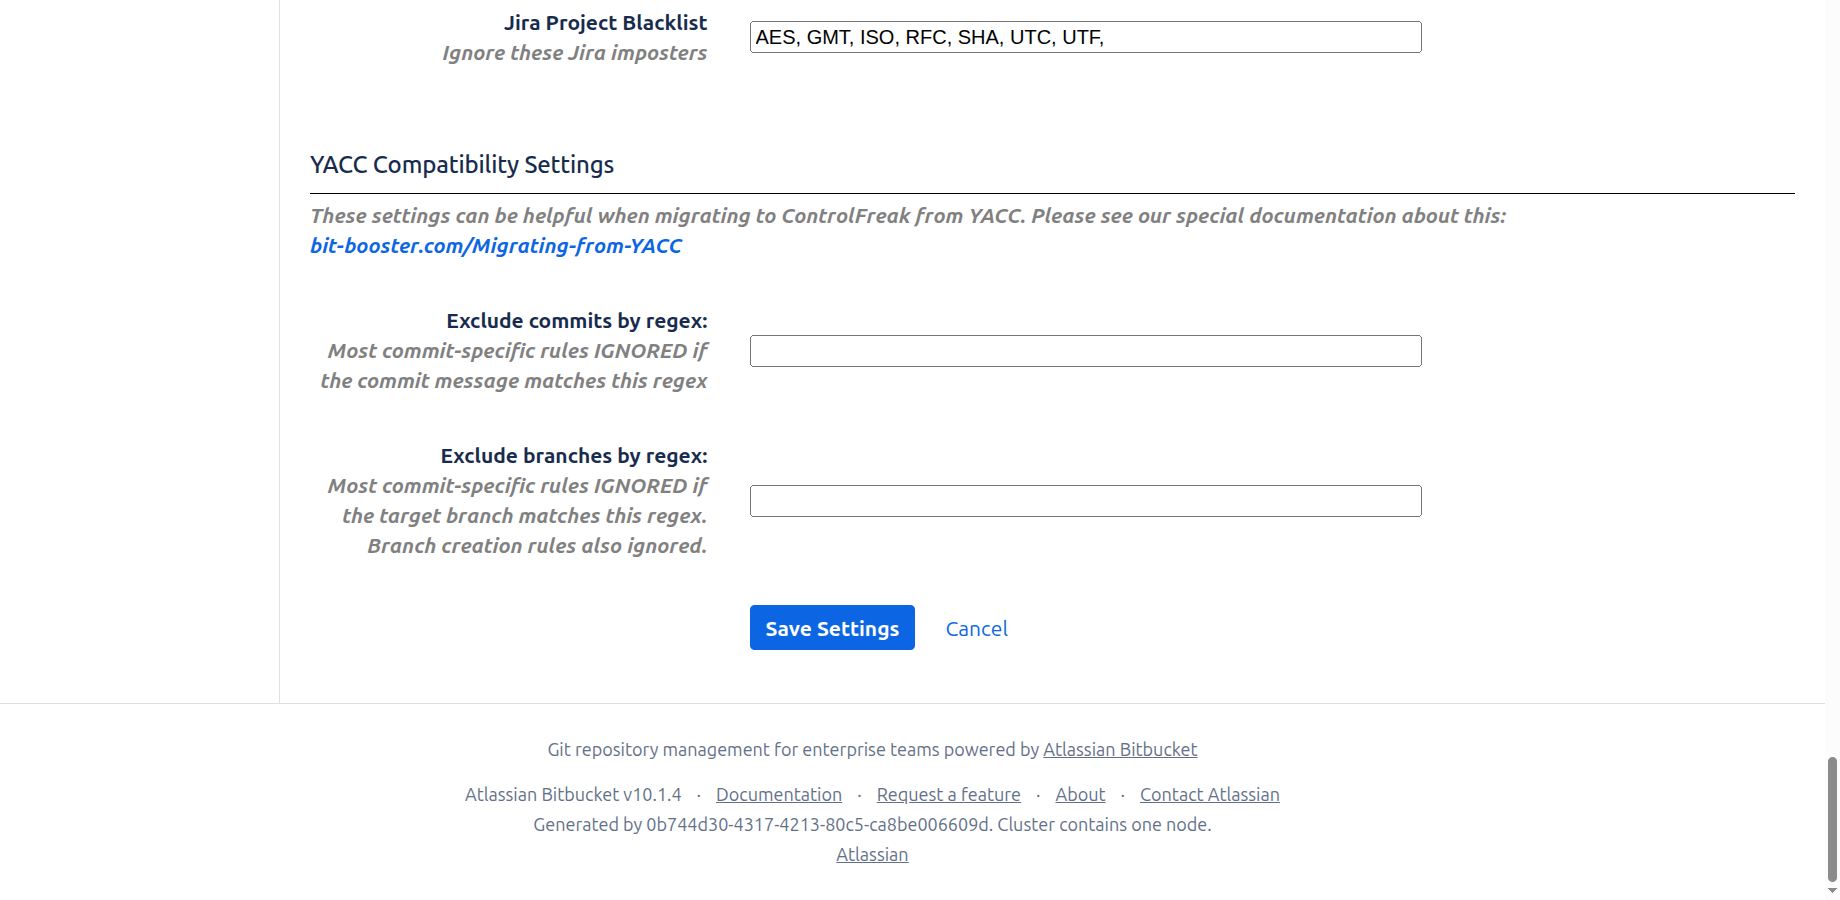
Task: Open the Atlassian Bitbucket link in footer
Action: (1119, 749)
